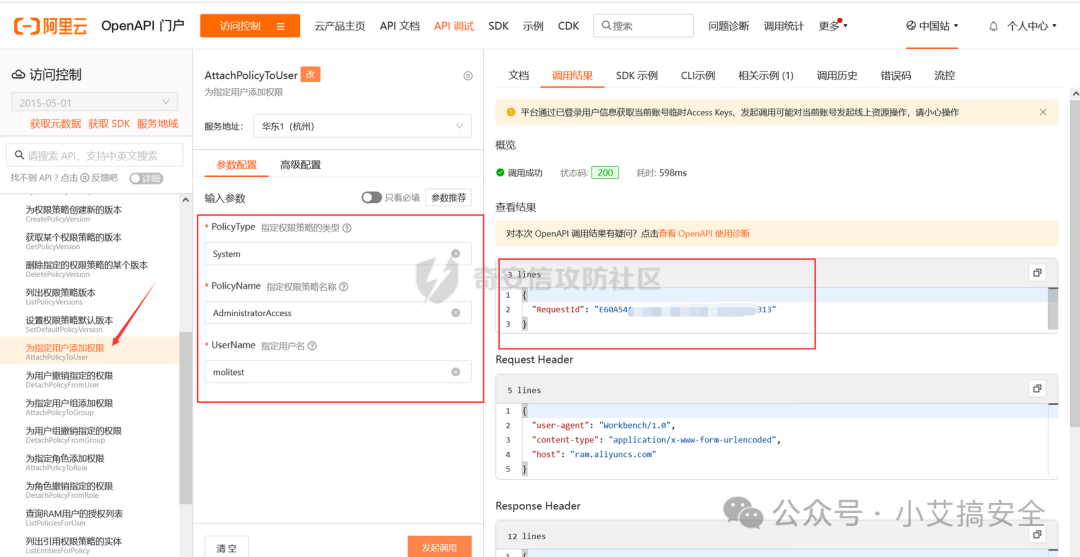The width and height of the screenshot is (1080, 557).
Task: Switch to the CLI示例 tab
Action: coord(698,76)
